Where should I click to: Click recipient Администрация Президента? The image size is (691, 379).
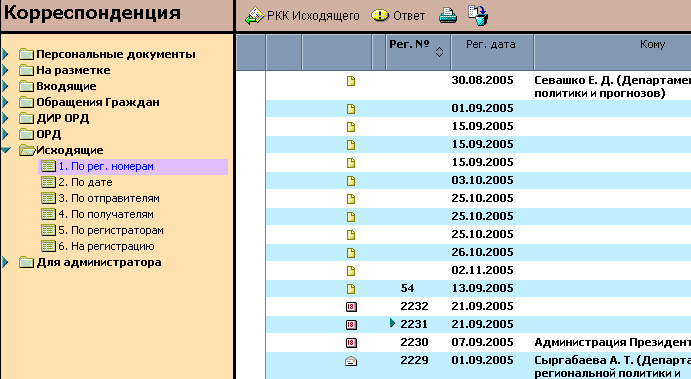pos(613,342)
